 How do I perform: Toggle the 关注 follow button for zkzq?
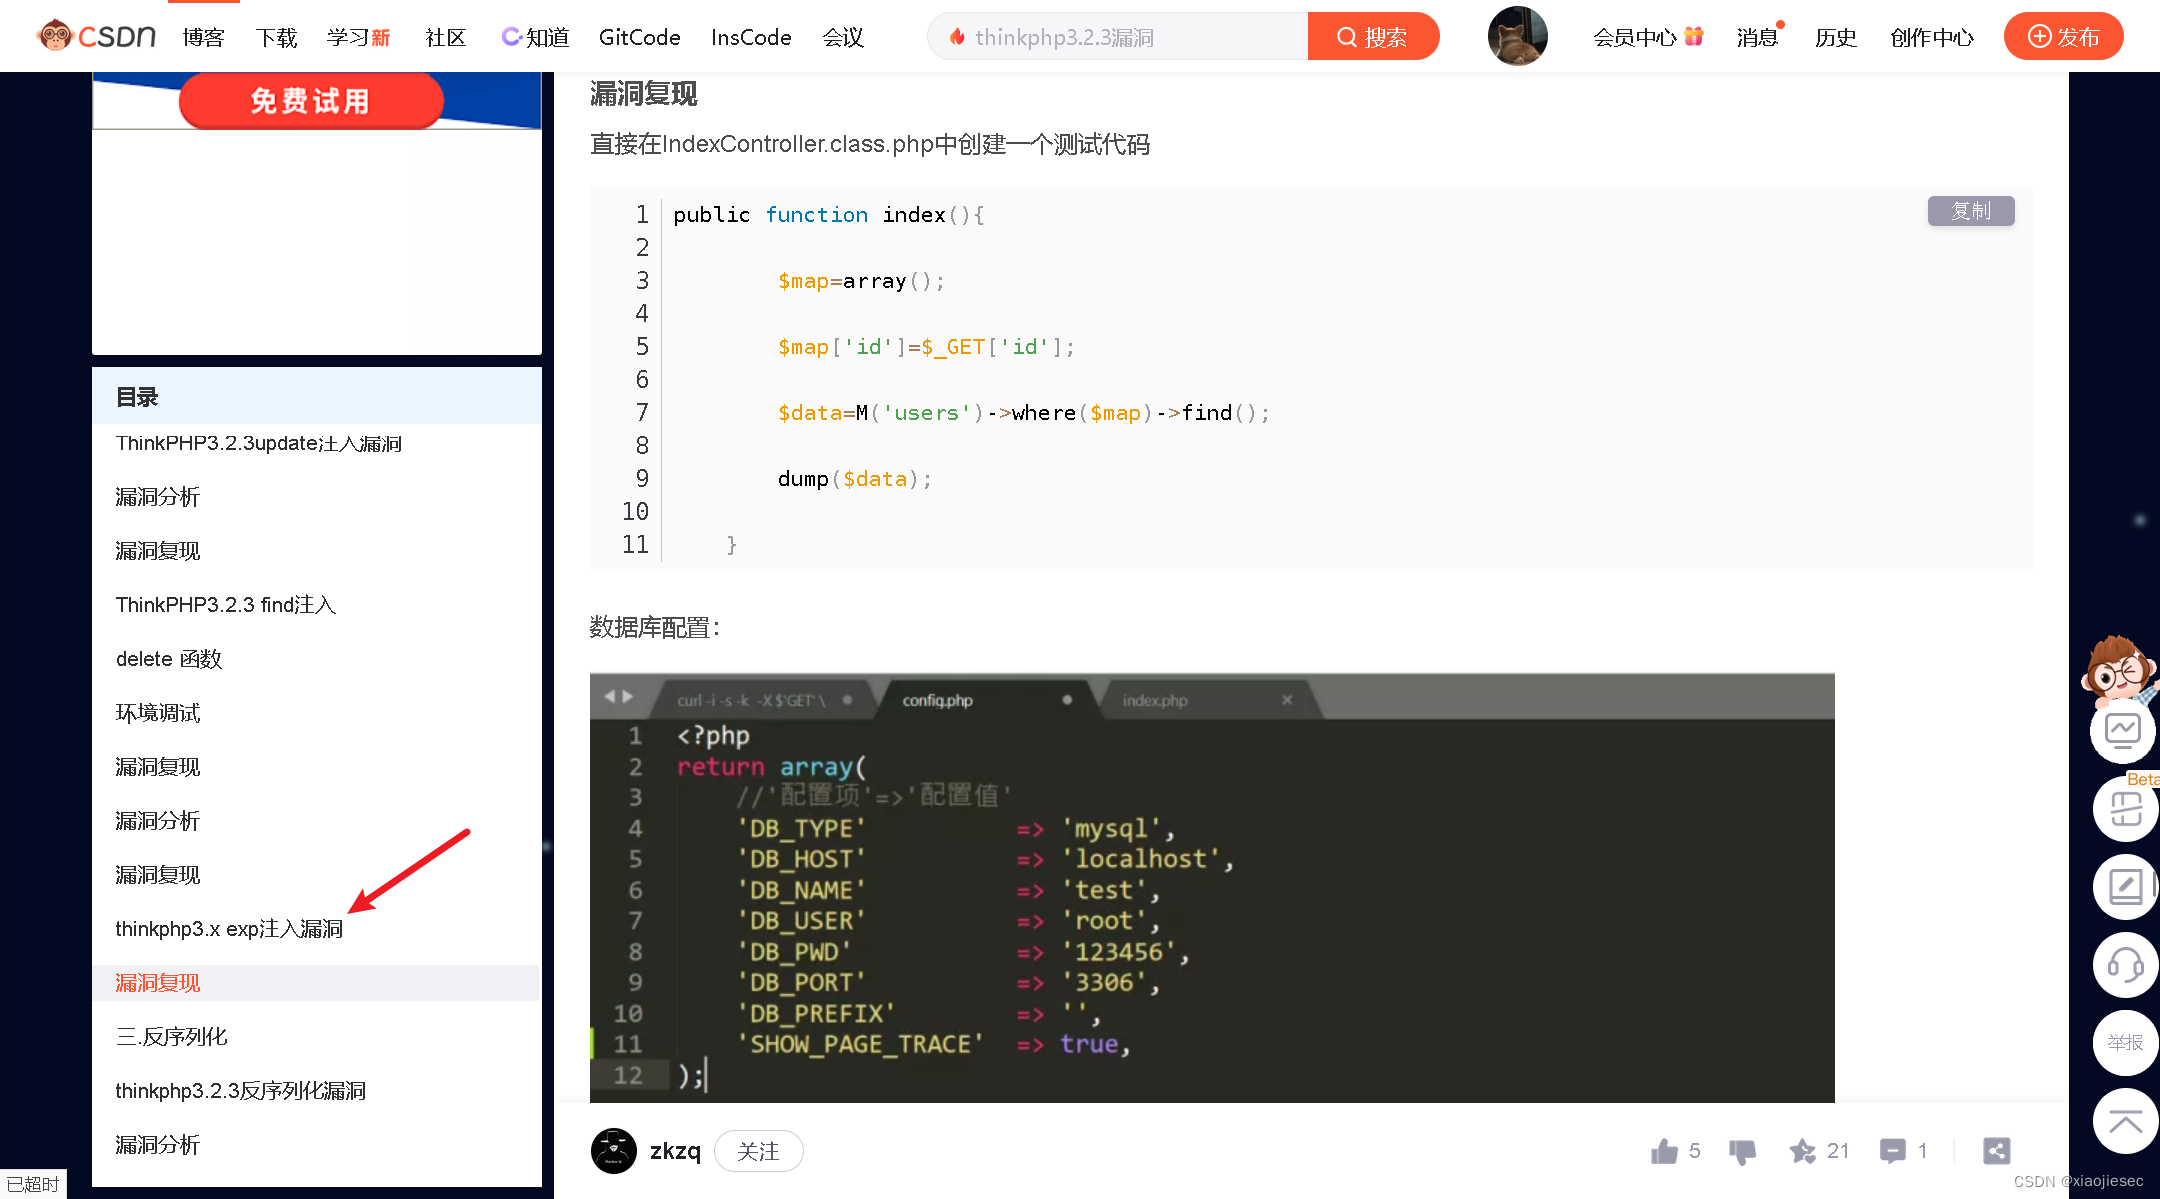pyautogui.click(x=758, y=1151)
